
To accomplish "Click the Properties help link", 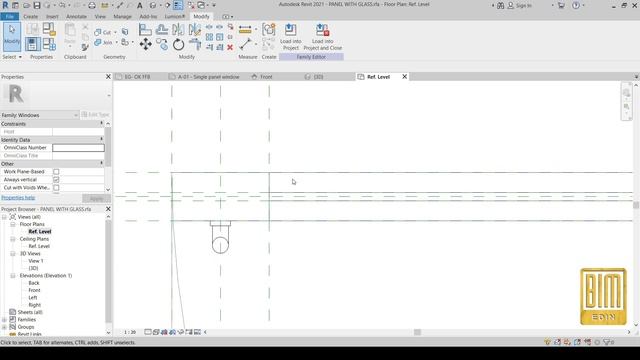I will (x=18, y=198).
